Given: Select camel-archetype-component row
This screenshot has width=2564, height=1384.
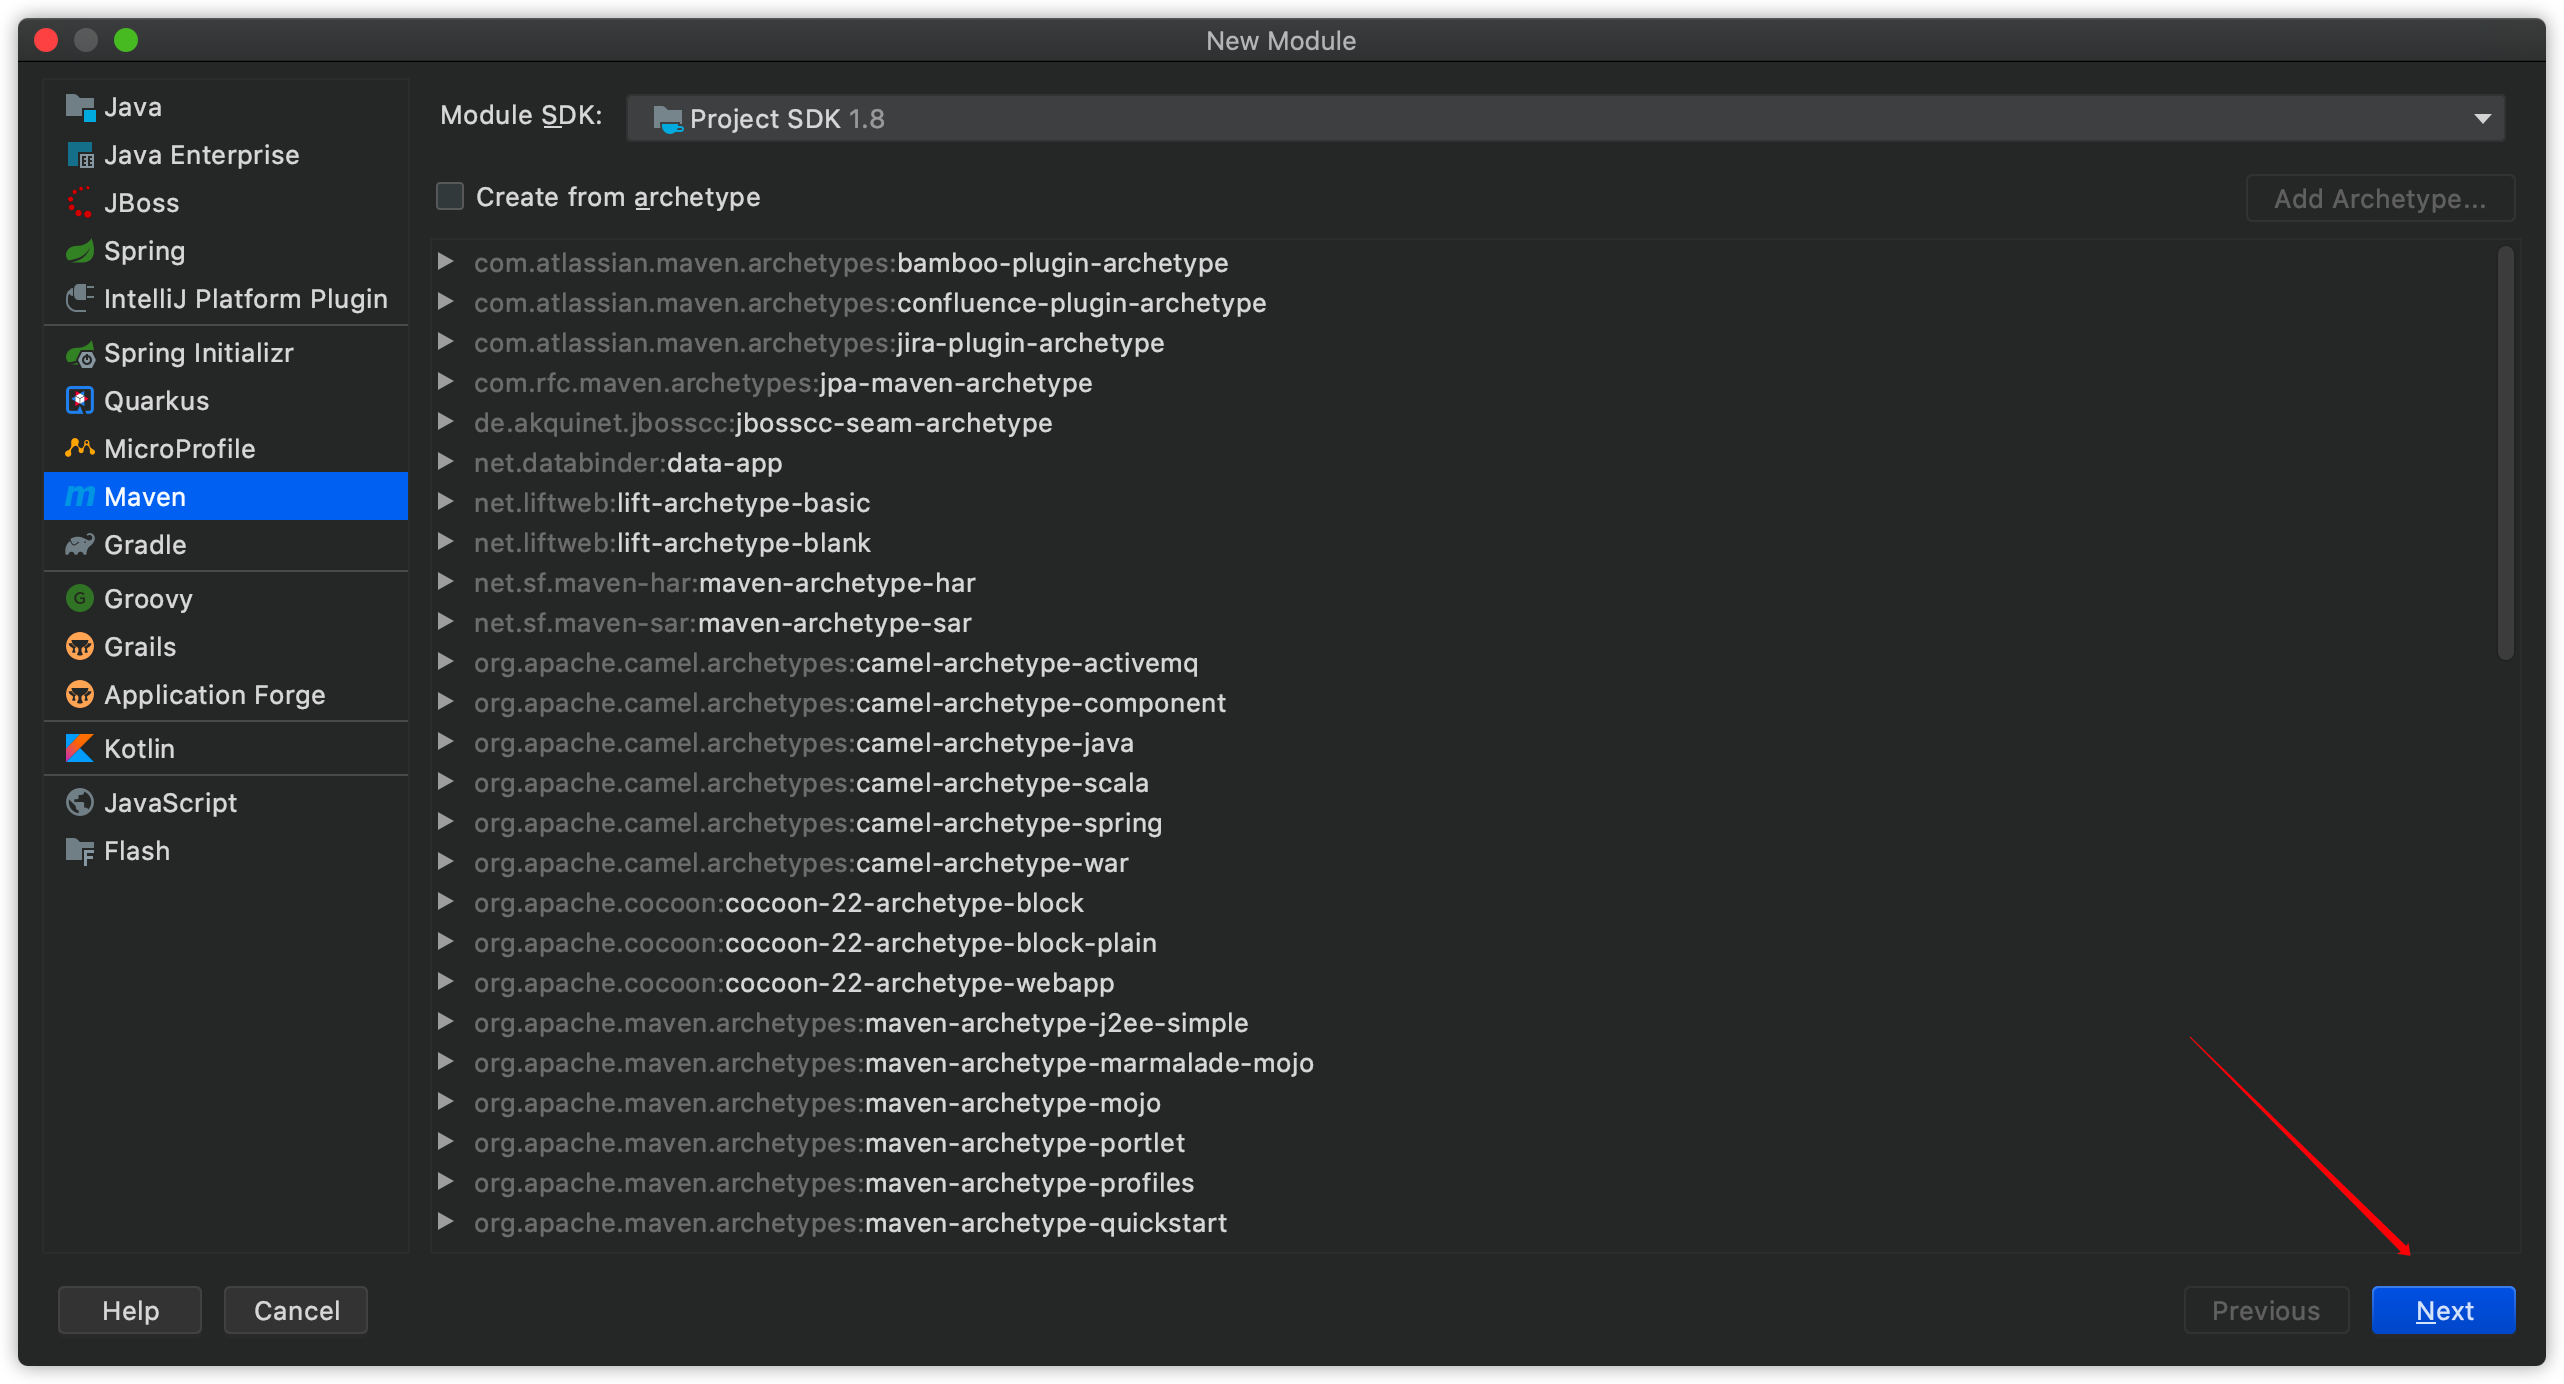Looking at the screenshot, I should tap(1465, 703).
